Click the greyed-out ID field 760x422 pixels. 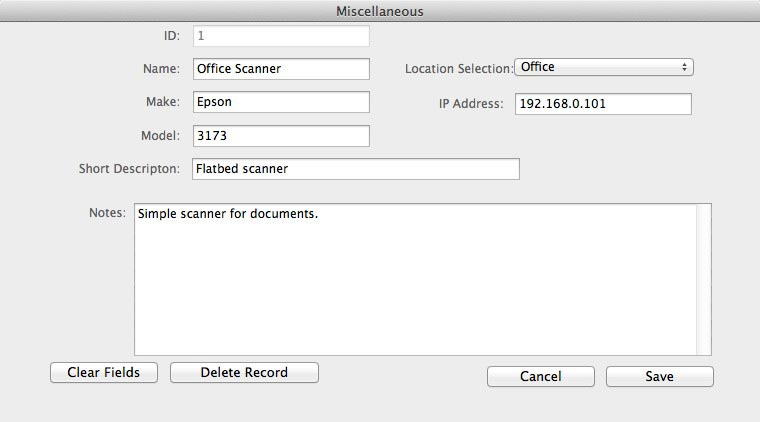[x=279, y=36]
